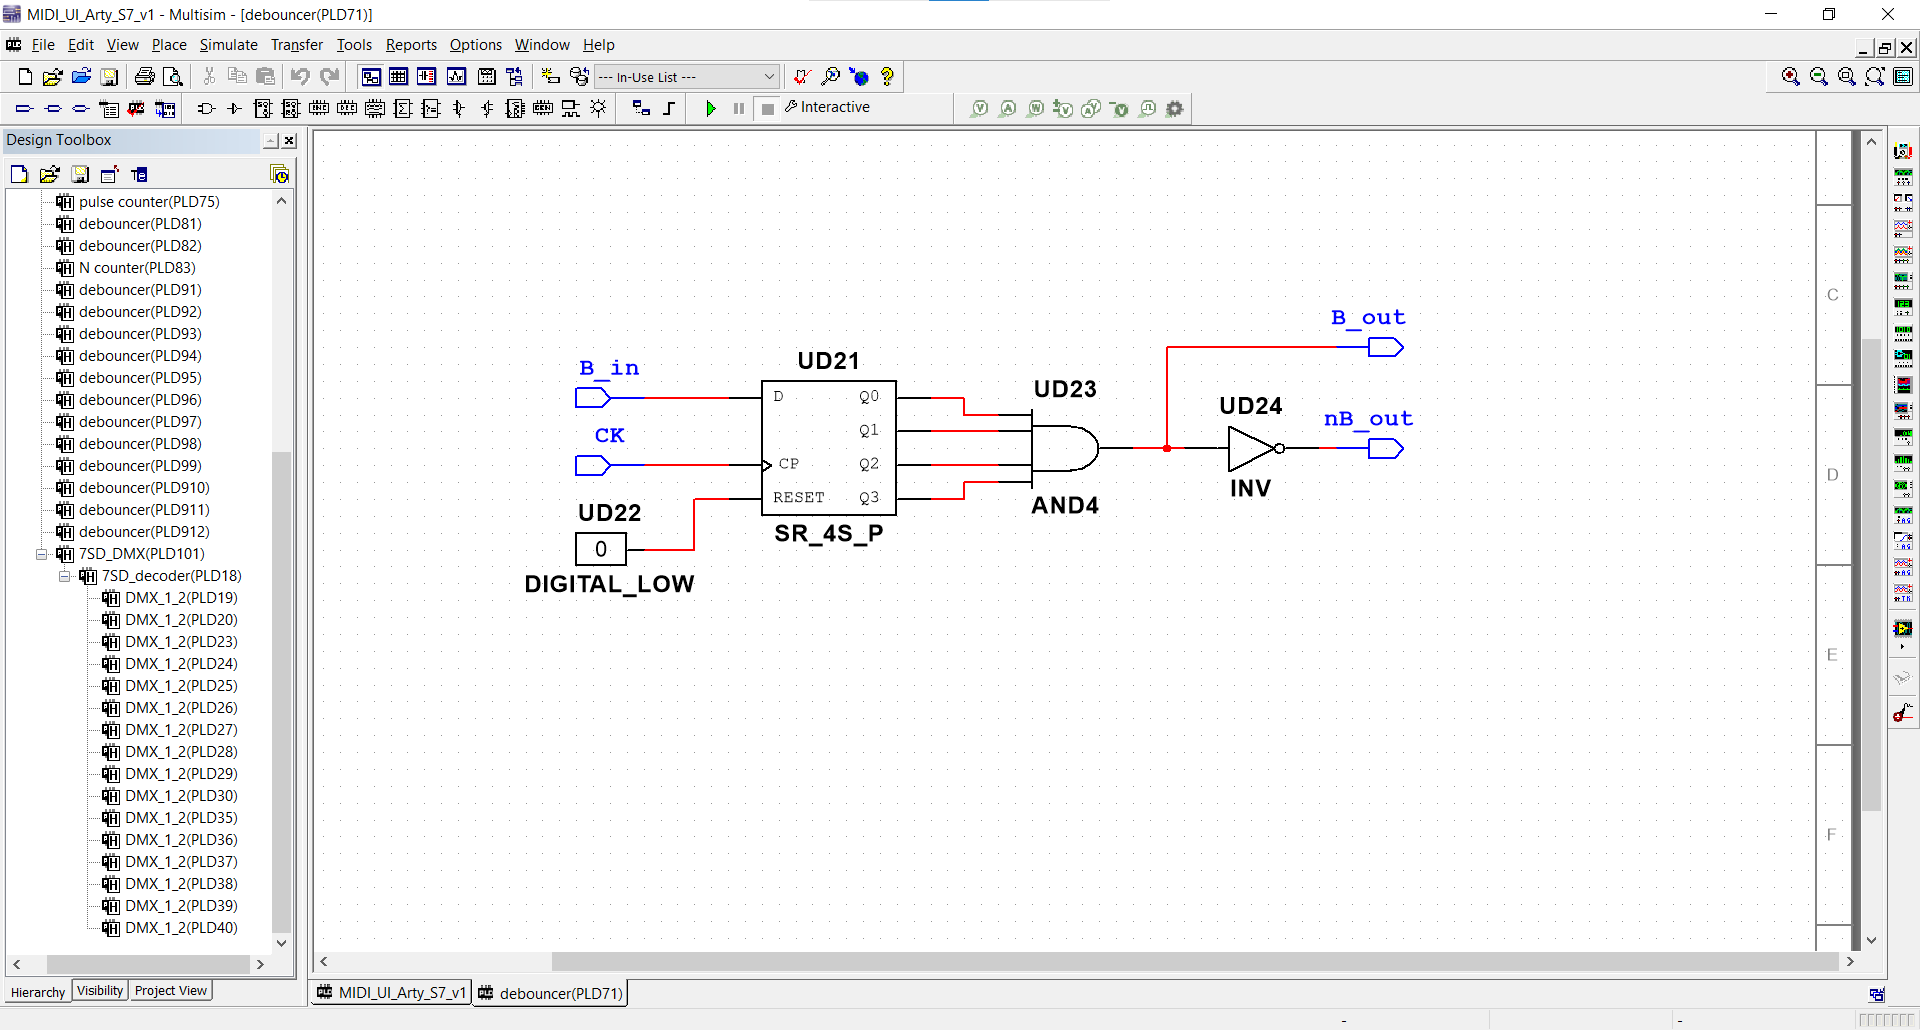
Task: Select debouncer(PLD96) in the design tree
Action: click(140, 400)
